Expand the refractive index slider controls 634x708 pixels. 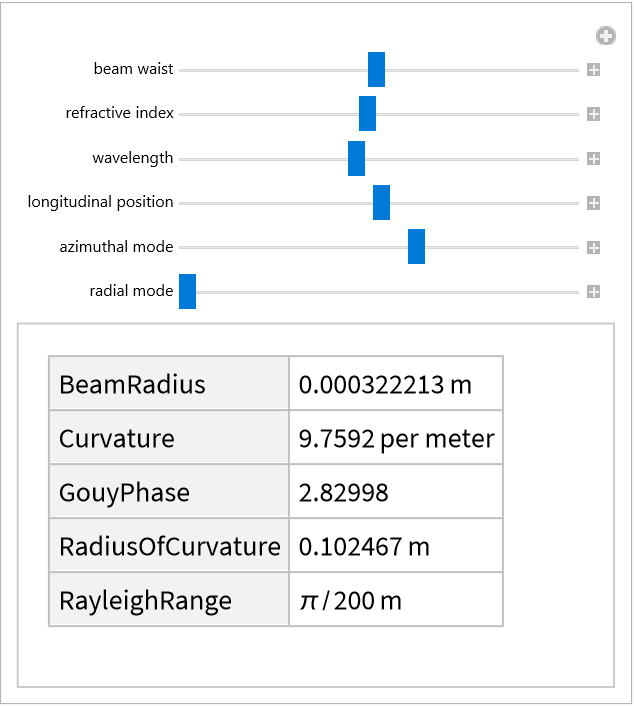tap(593, 114)
